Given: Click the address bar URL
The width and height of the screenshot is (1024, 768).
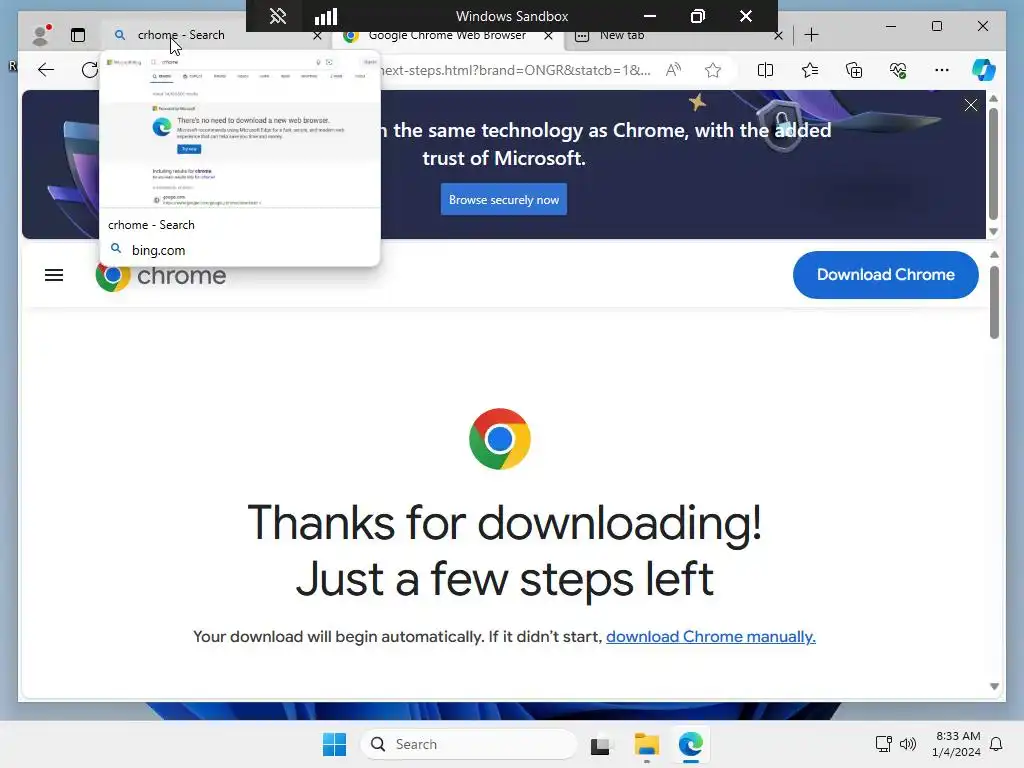Looking at the screenshot, I should pyautogui.click(x=514, y=70).
